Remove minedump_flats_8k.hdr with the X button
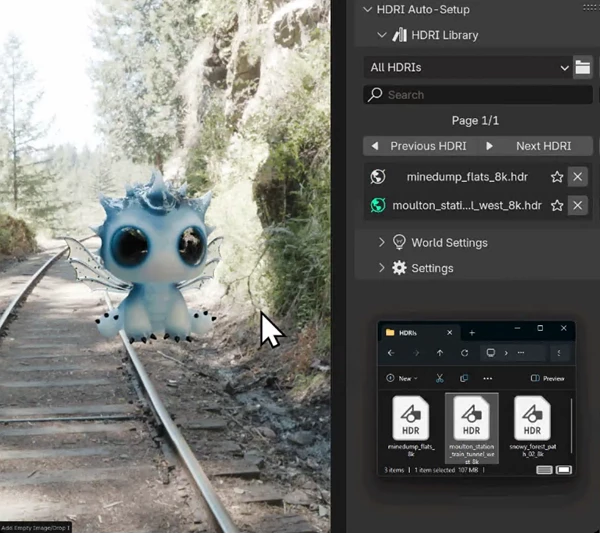600x533 pixels. pyautogui.click(x=577, y=177)
